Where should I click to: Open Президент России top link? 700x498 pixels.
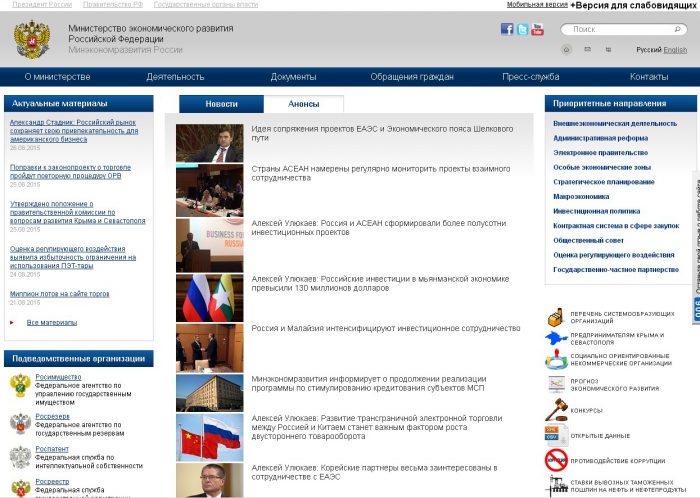(42, 4)
